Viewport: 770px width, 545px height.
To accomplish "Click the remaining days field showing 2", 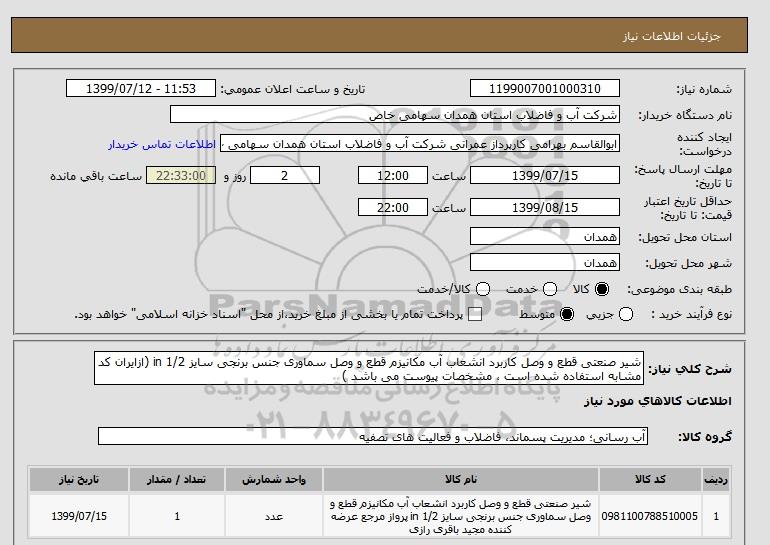I will click(285, 175).
